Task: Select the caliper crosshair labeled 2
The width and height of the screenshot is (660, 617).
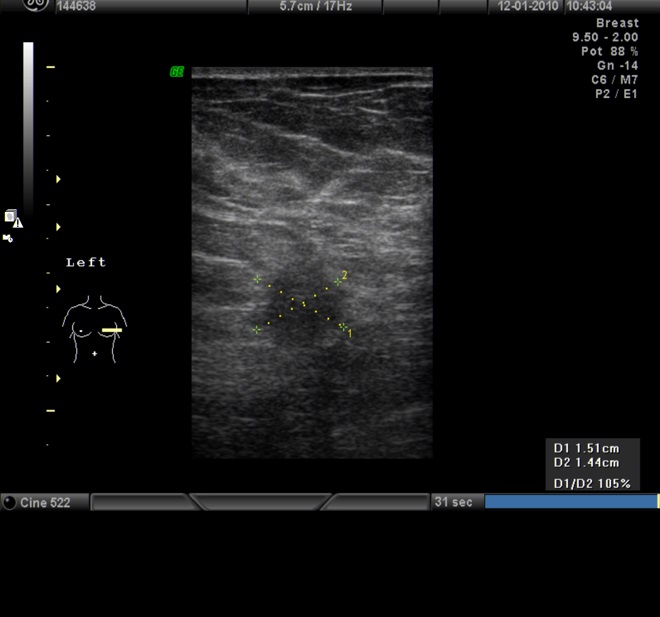Action: [x=338, y=282]
